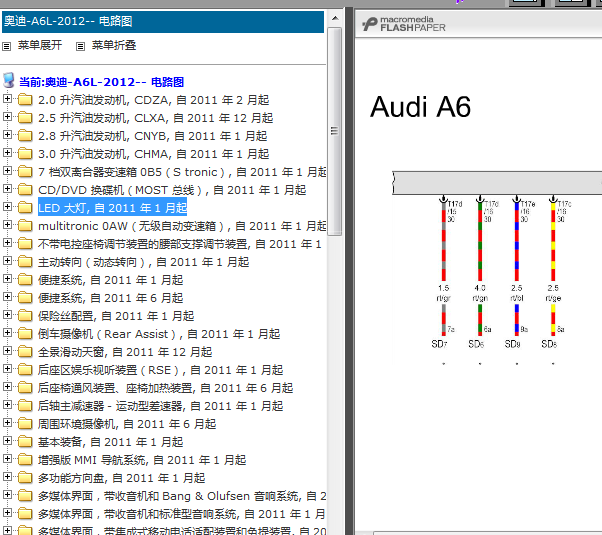The width and height of the screenshot is (602, 535).
Task: Click folder icon of 后轴主减速器
Action: (25, 406)
